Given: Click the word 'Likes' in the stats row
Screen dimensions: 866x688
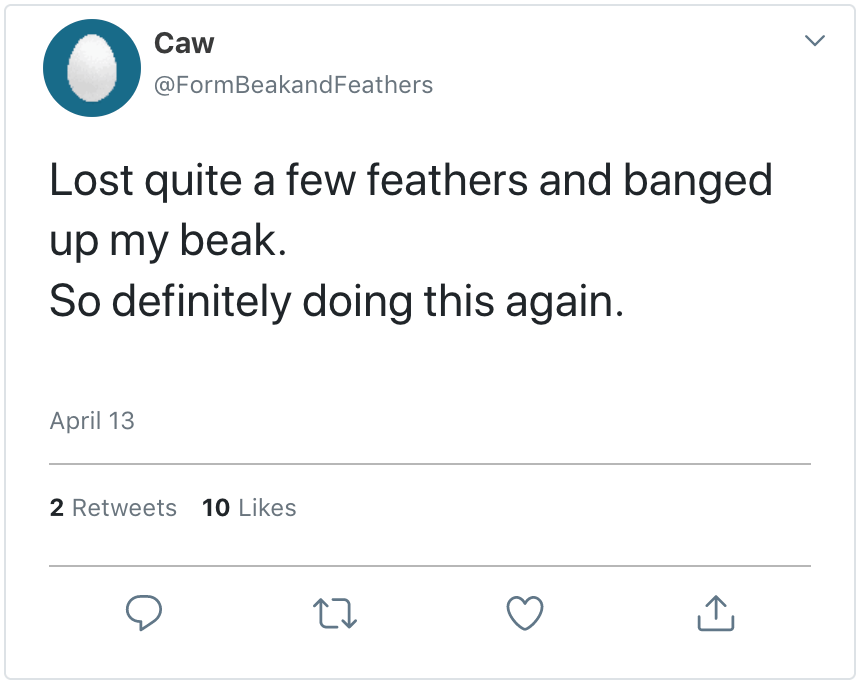Looking at the screenshot, I should tap(267, 508).
